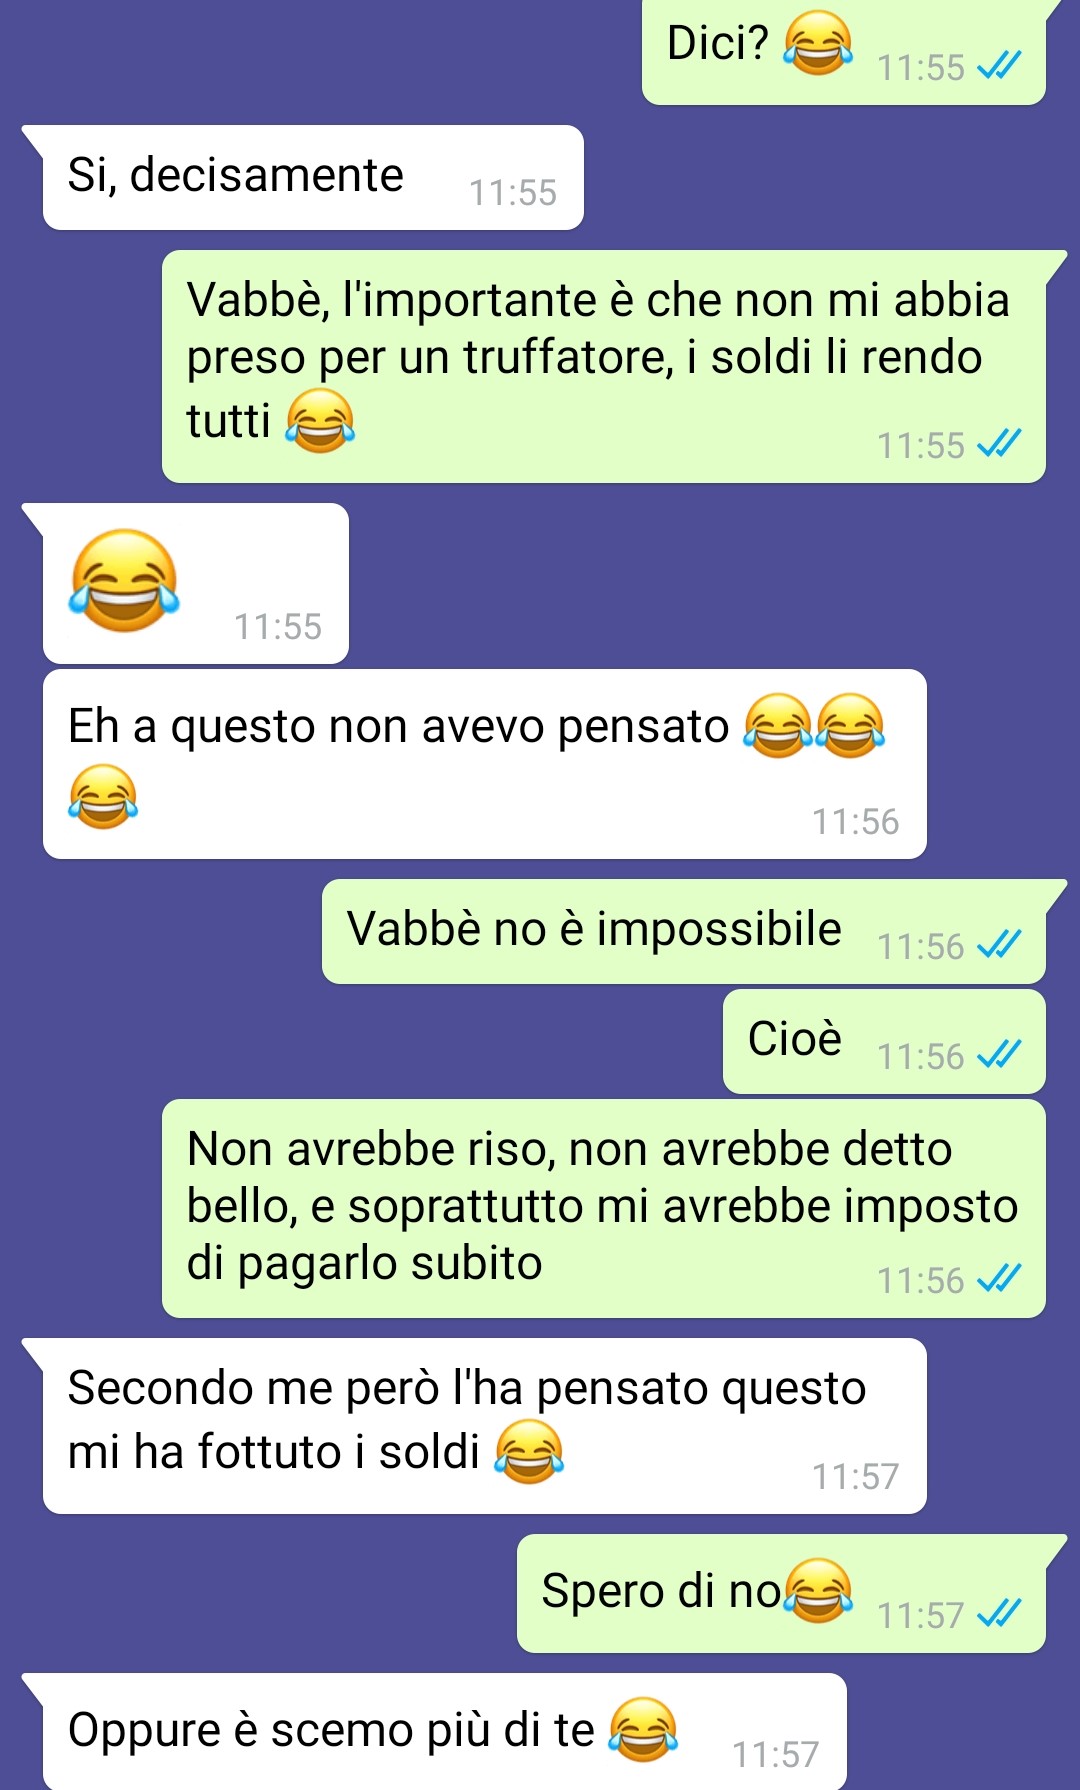Tap the emoji in 'Spero di no'
The image size is (1080, 1790).
(819, 1590)
